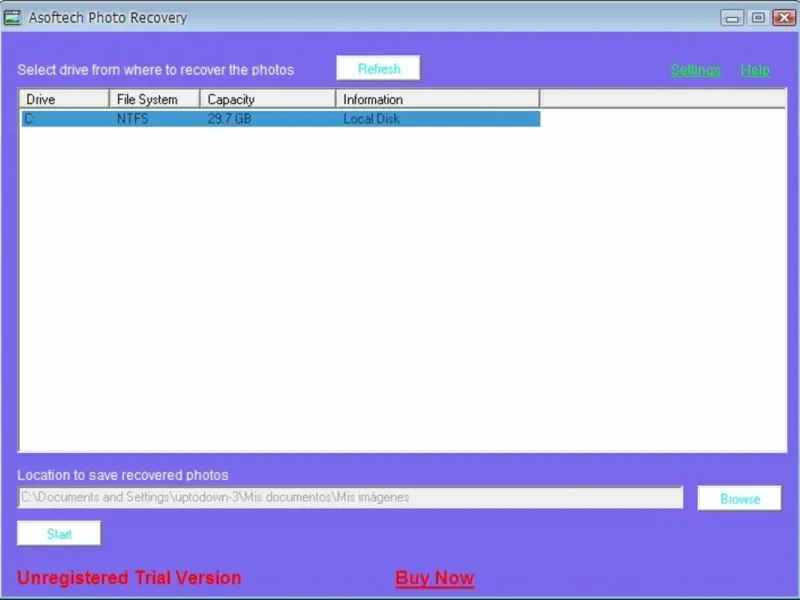Sort by the Information column header
Image resolution: width=800 pixels, height=600 pixels.
[x=438, y=99]
